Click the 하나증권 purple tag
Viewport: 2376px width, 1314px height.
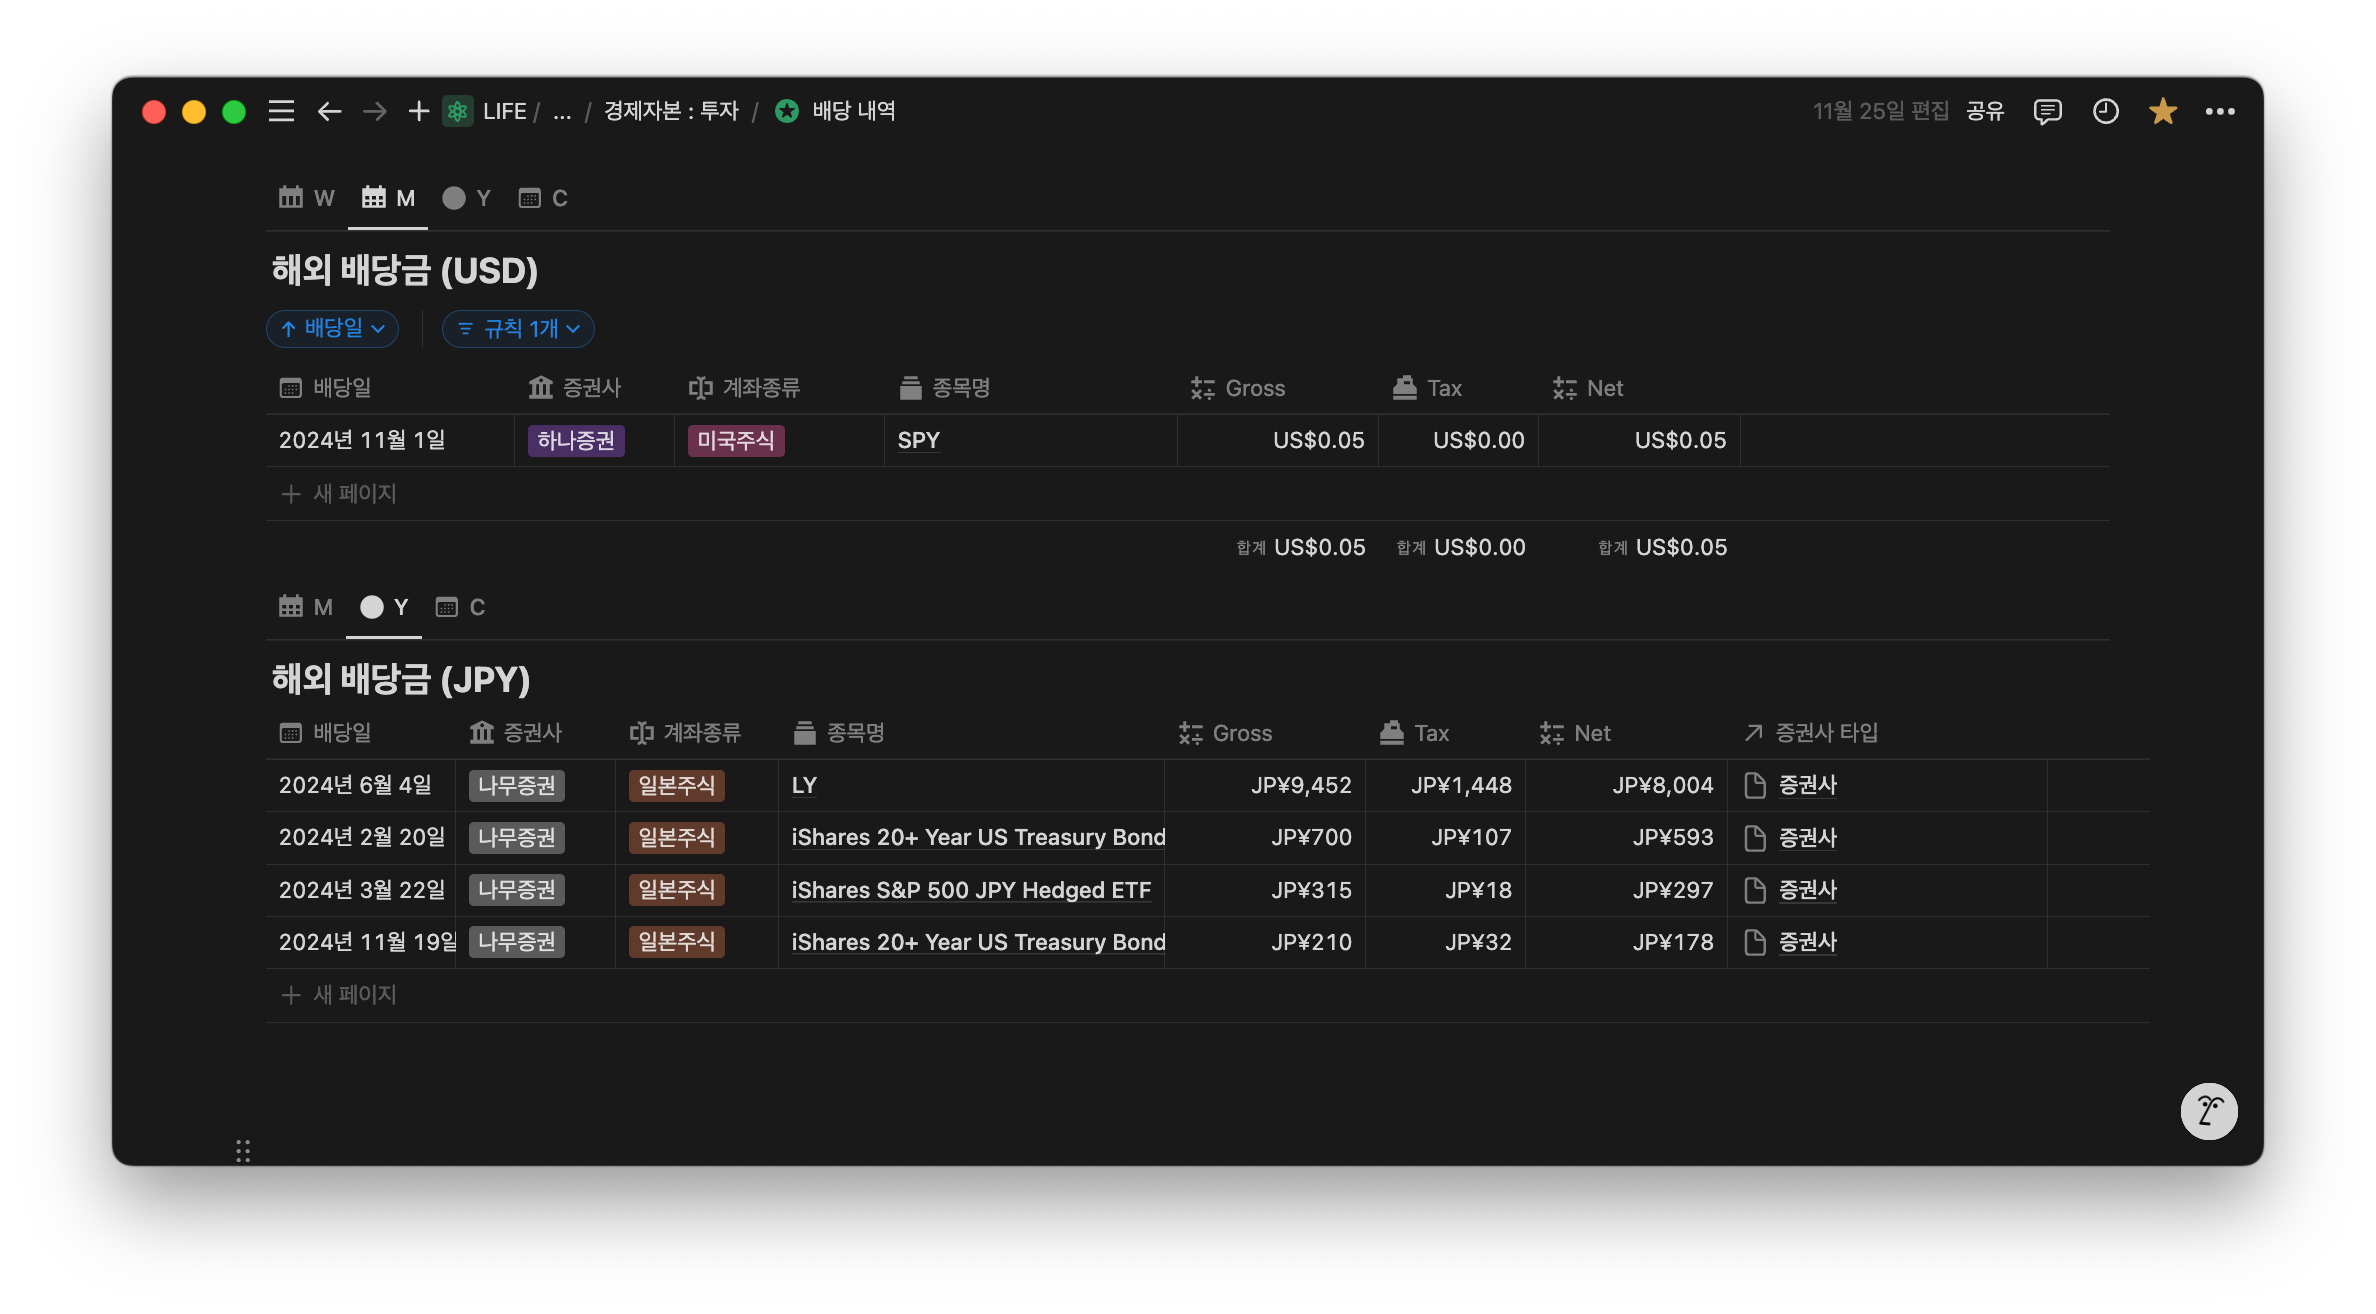(576, 441)
